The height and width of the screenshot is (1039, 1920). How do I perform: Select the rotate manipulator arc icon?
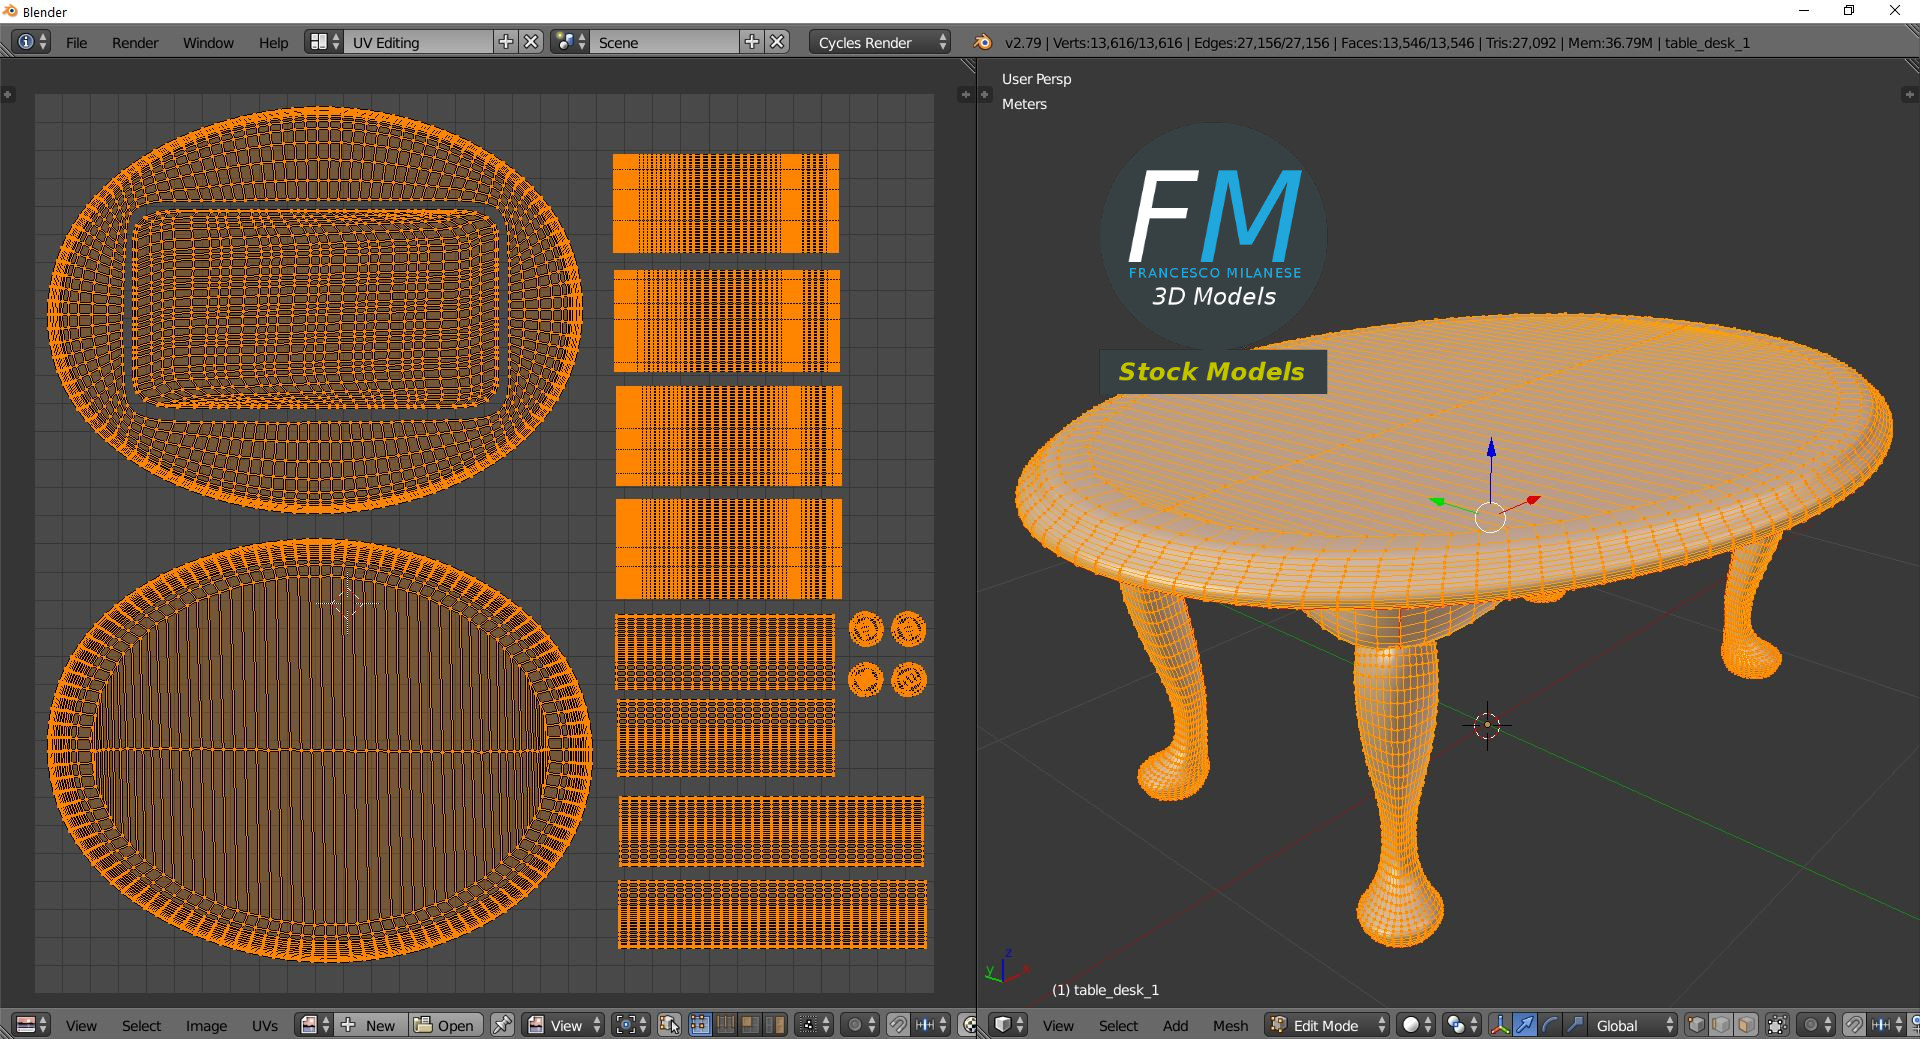point(1549,1025)
